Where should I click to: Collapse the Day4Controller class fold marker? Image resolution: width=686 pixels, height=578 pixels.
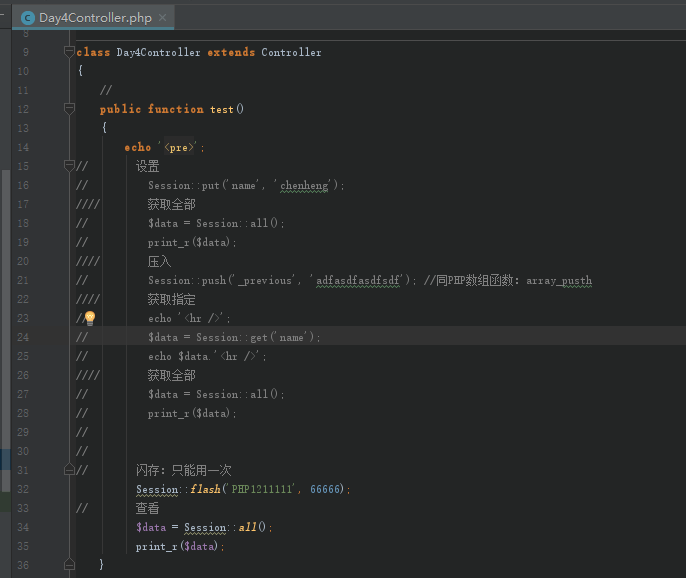click(69, 52)
